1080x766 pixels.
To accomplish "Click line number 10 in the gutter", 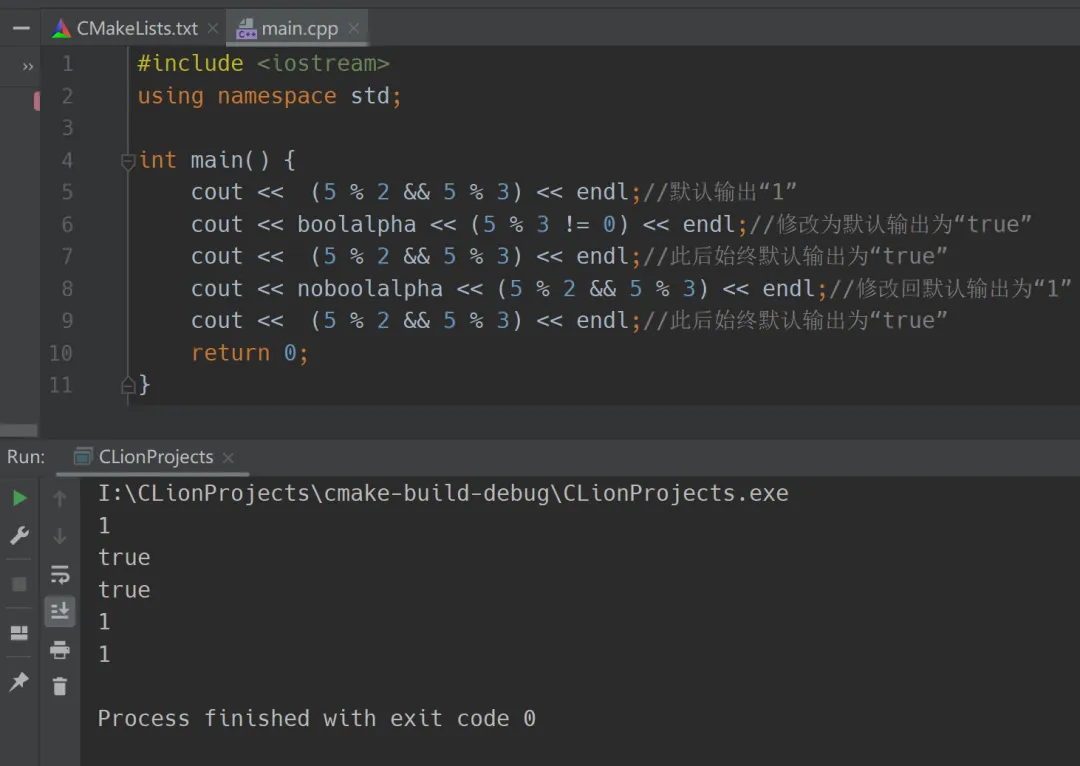I will 61,353.
